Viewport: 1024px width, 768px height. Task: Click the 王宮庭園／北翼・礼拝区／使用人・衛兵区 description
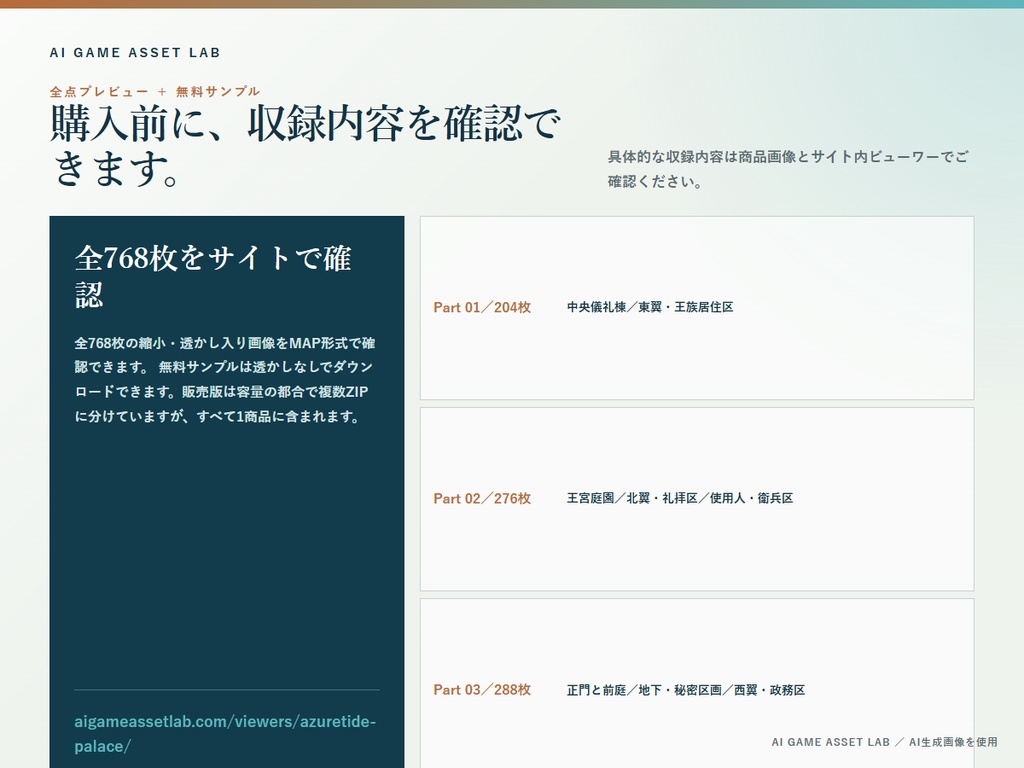click(680, 498)
